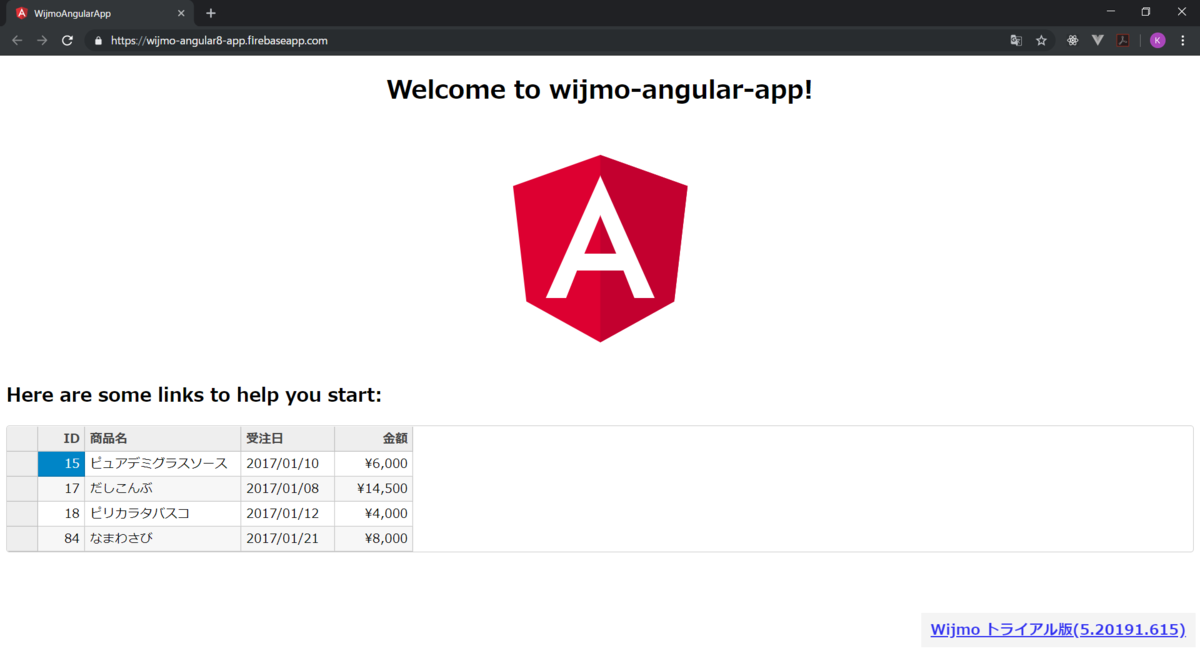
Task: Select cell なまわさび
Action: click(x=163, y=538)
